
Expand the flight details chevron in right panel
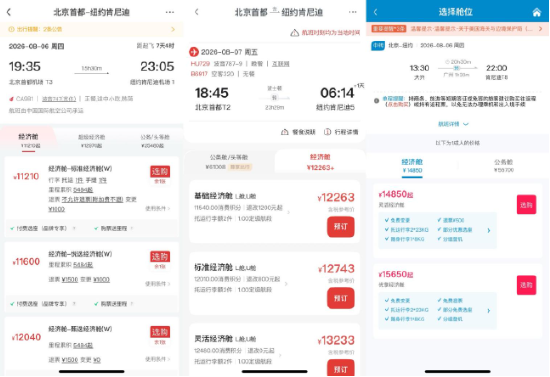click(466, 124)
